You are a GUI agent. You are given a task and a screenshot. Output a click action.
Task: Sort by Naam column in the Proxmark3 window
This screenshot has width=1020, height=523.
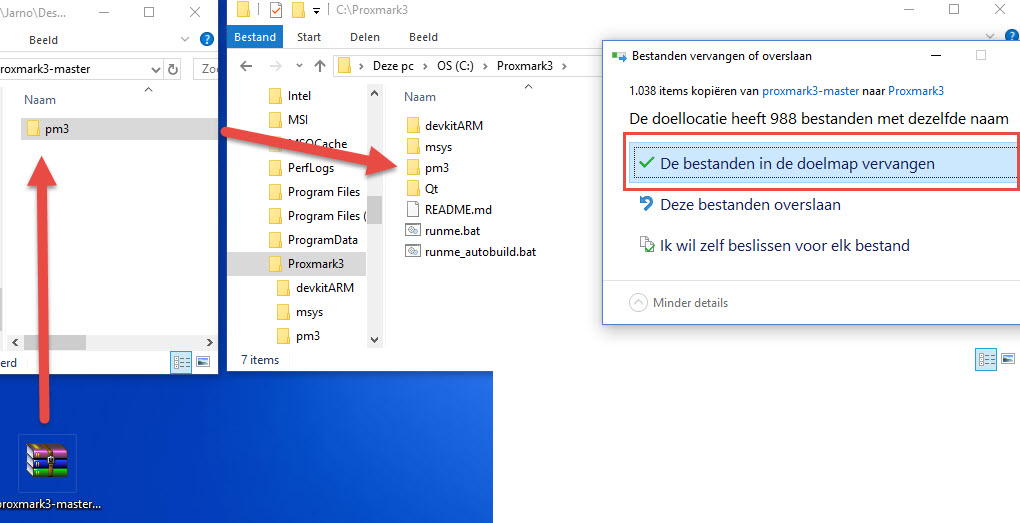tap(420, 96)
